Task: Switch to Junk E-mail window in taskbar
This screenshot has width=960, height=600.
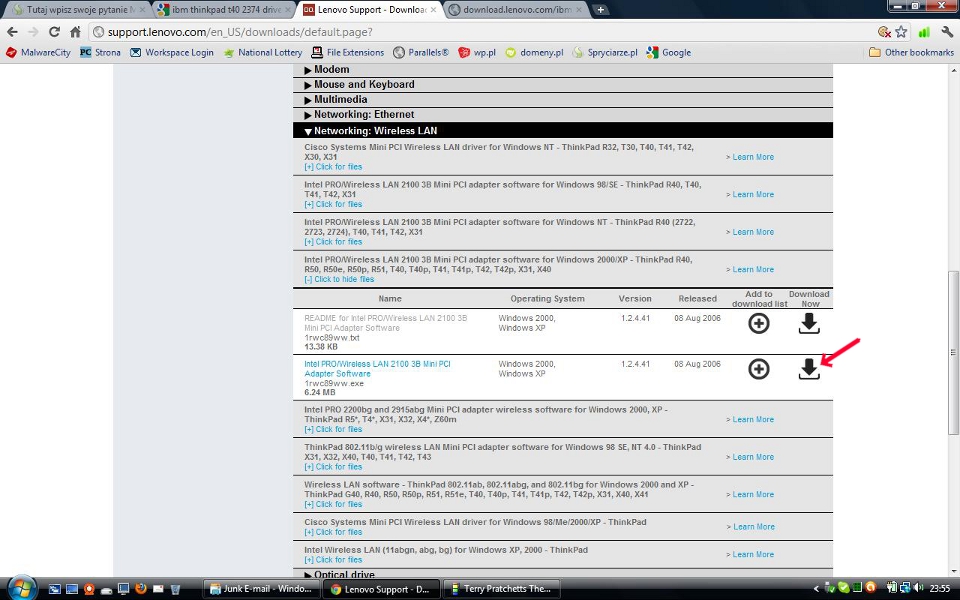Action: 262,589
